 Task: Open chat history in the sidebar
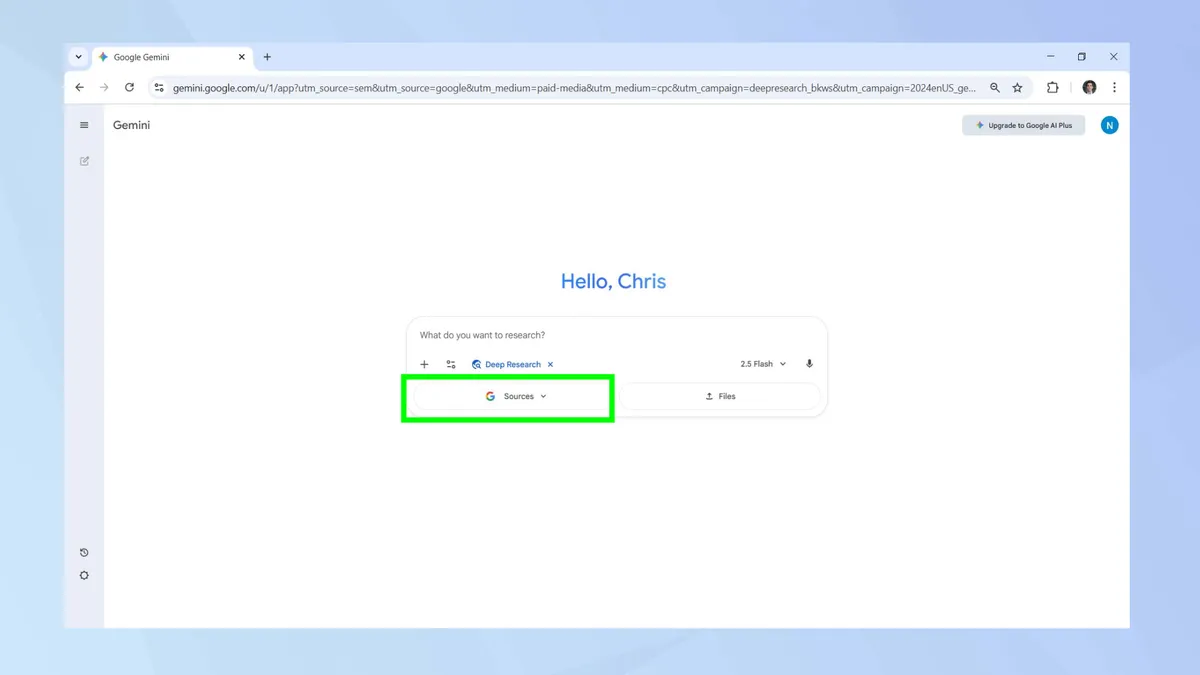coord(84,551)
